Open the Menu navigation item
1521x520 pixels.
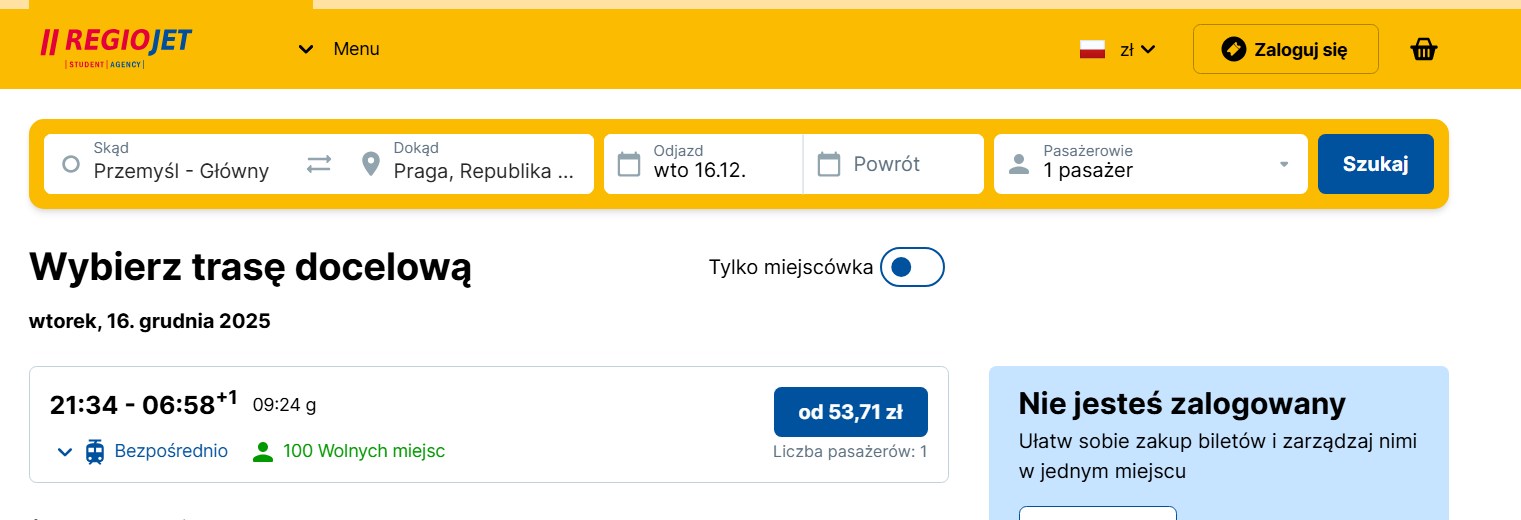[340, 49]
